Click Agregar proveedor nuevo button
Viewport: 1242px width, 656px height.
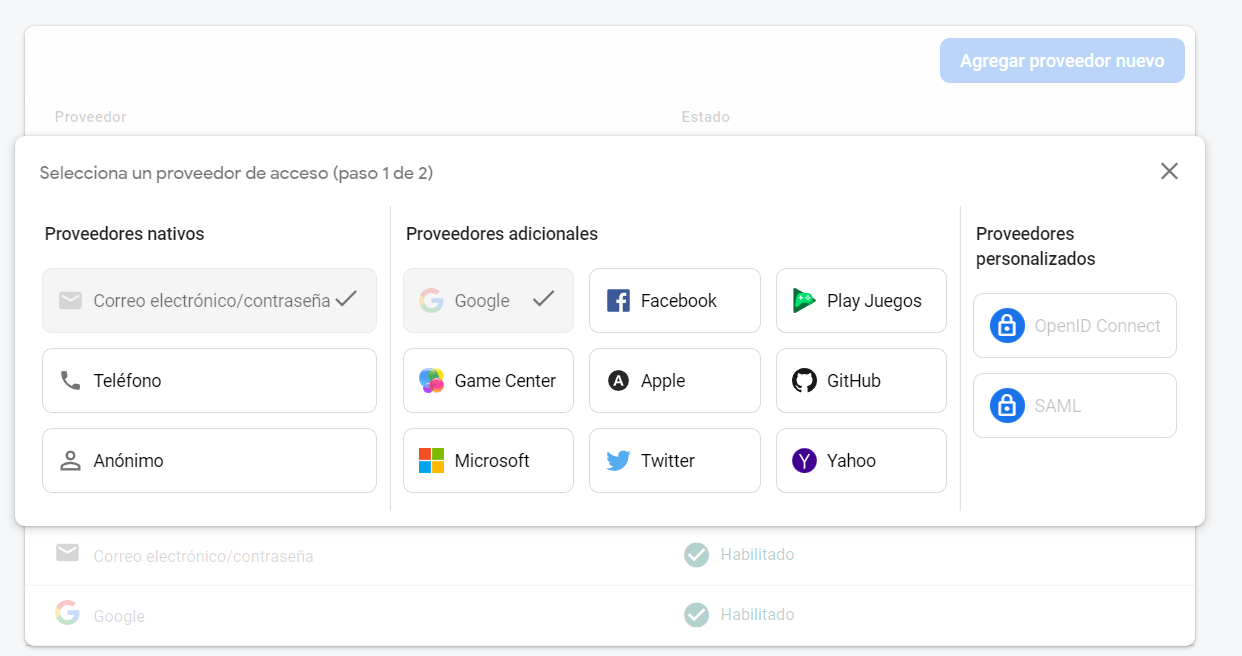coord(1062,61)
